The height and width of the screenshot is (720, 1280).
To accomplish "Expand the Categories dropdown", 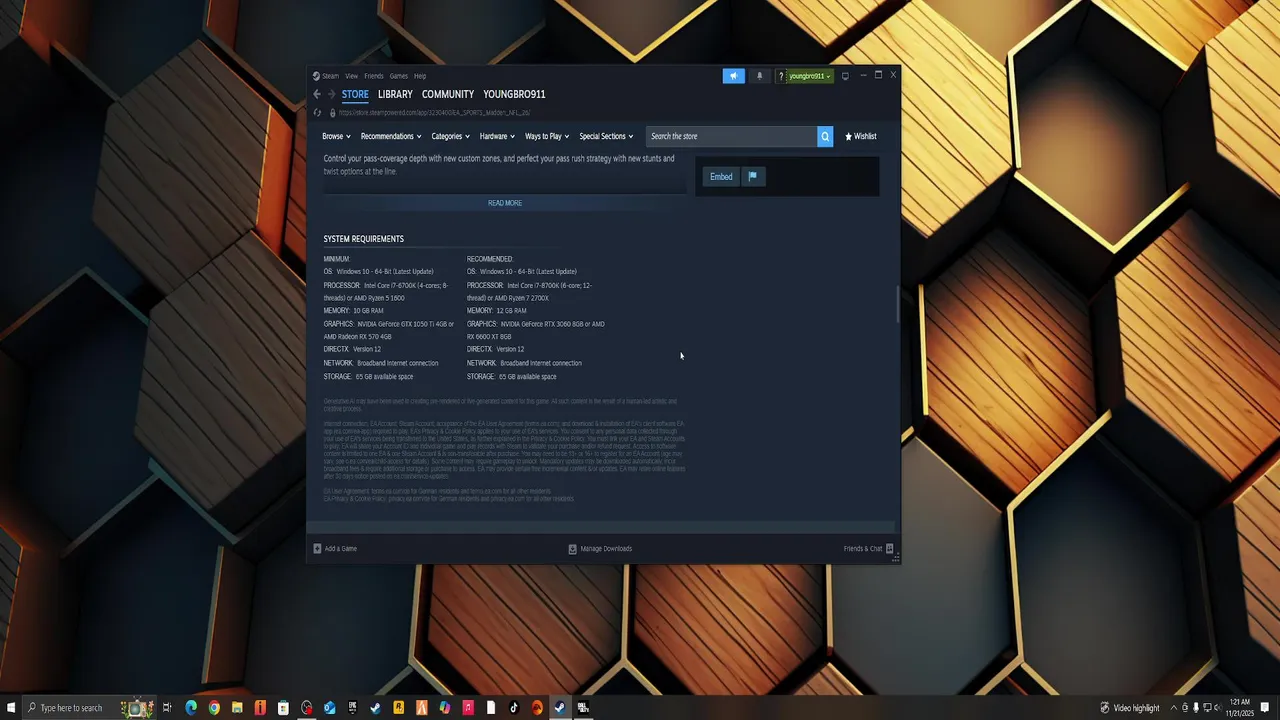I will pos(450,136).
